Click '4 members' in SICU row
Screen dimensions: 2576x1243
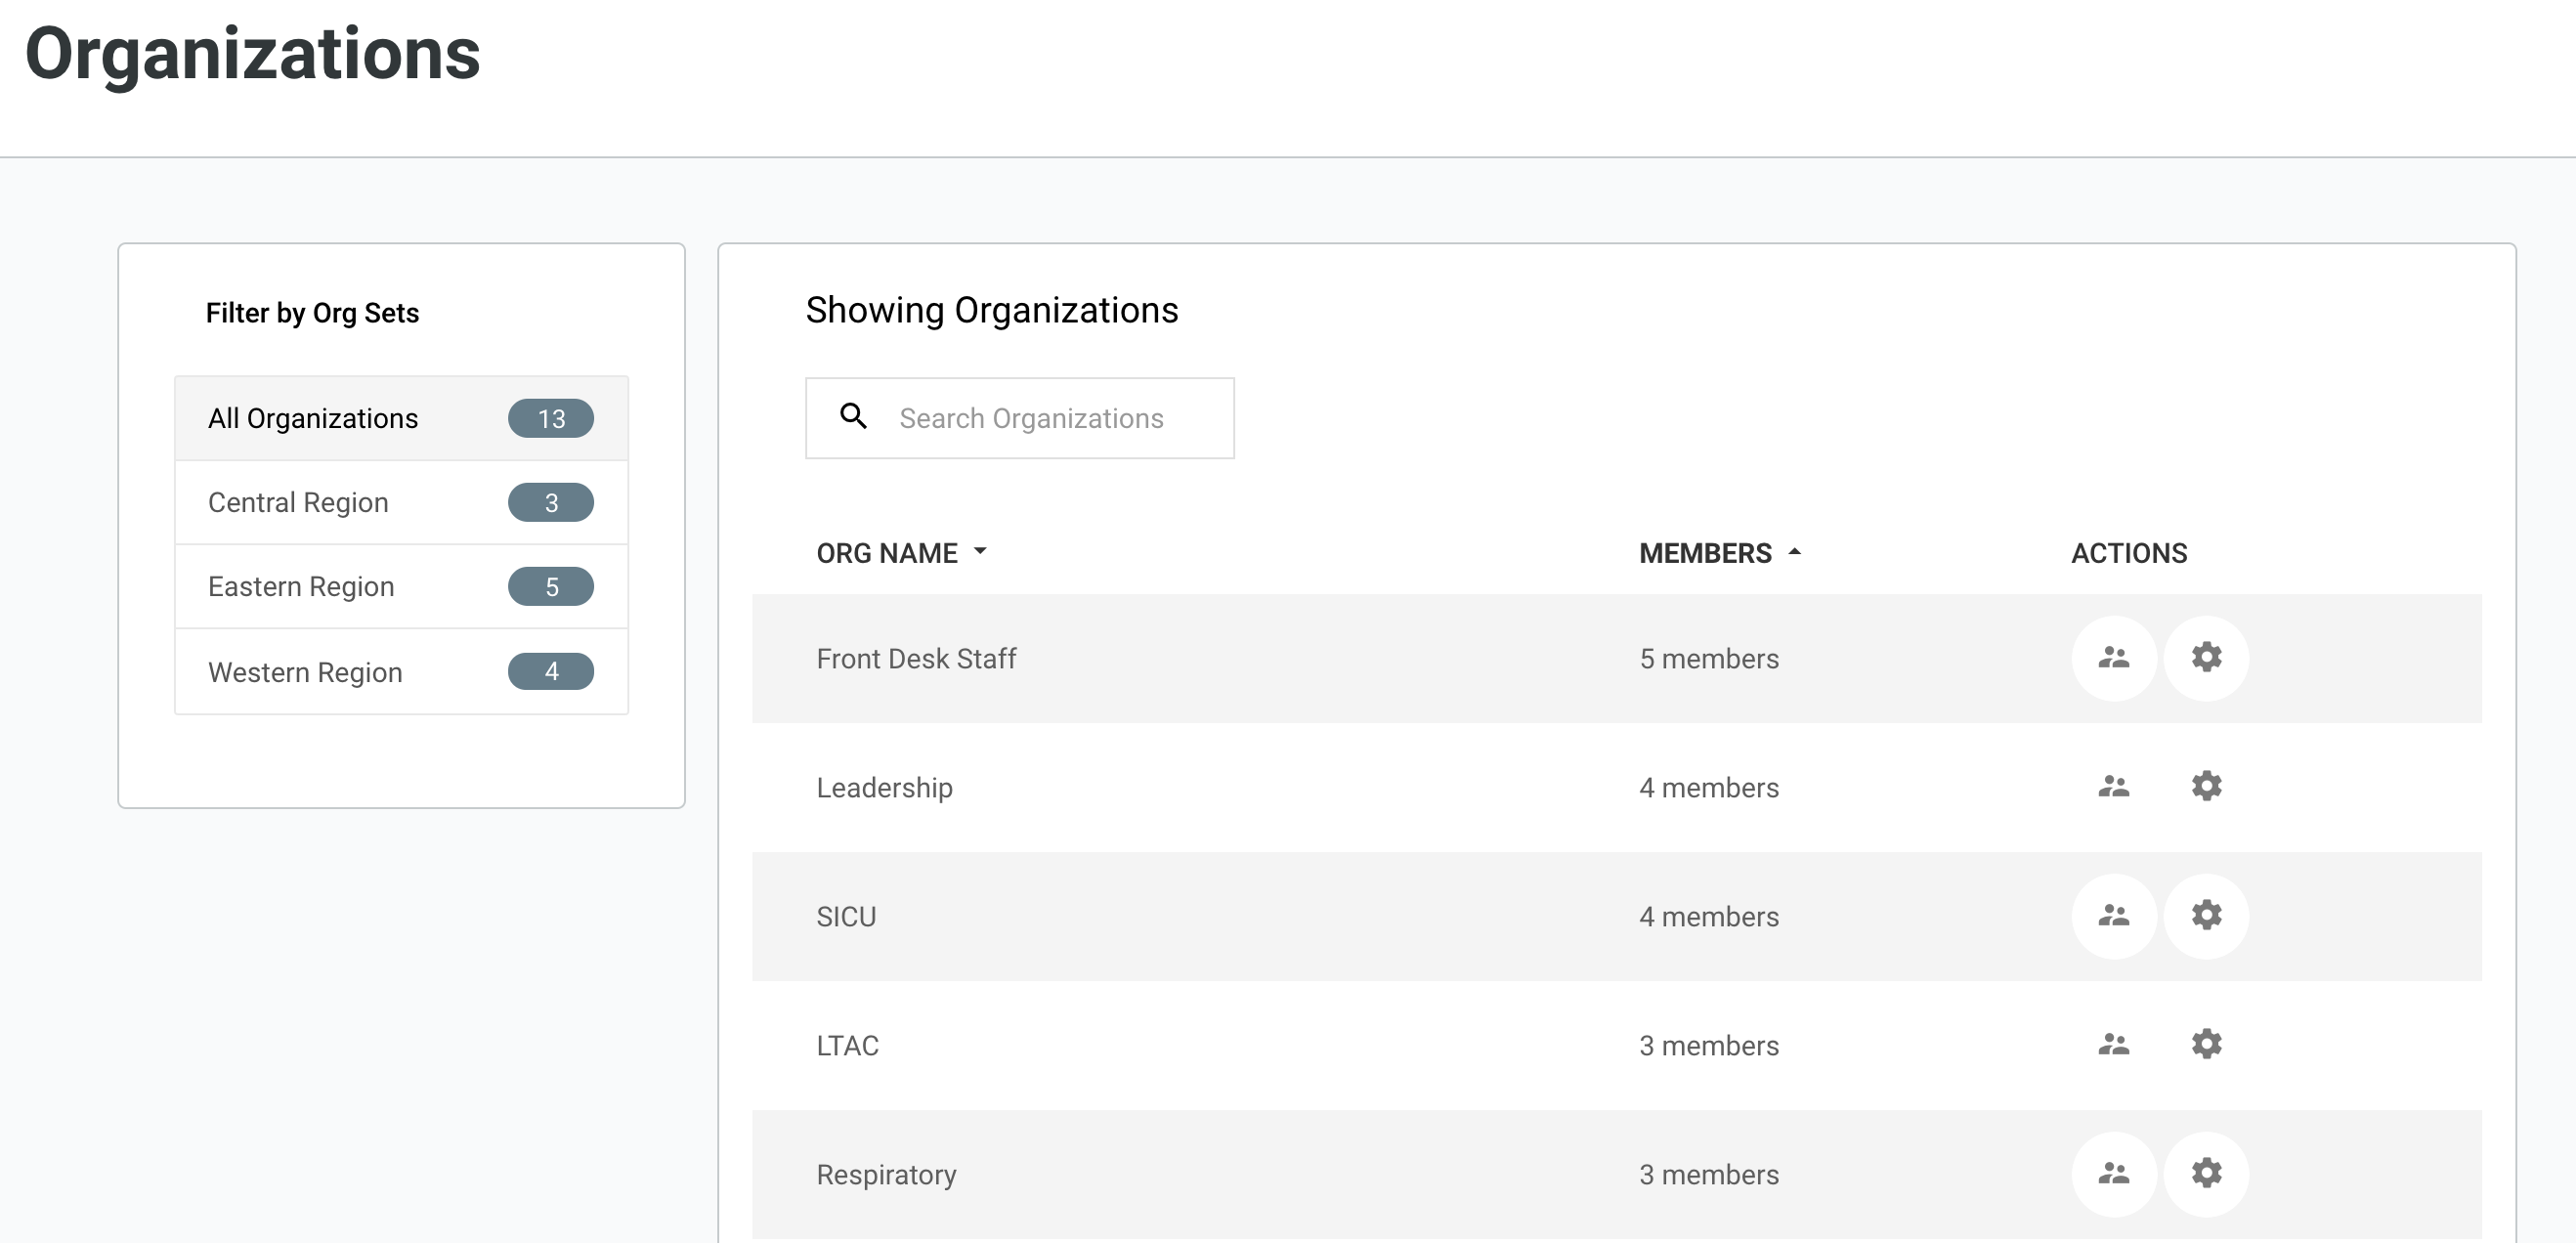(x=1709, y=917)
